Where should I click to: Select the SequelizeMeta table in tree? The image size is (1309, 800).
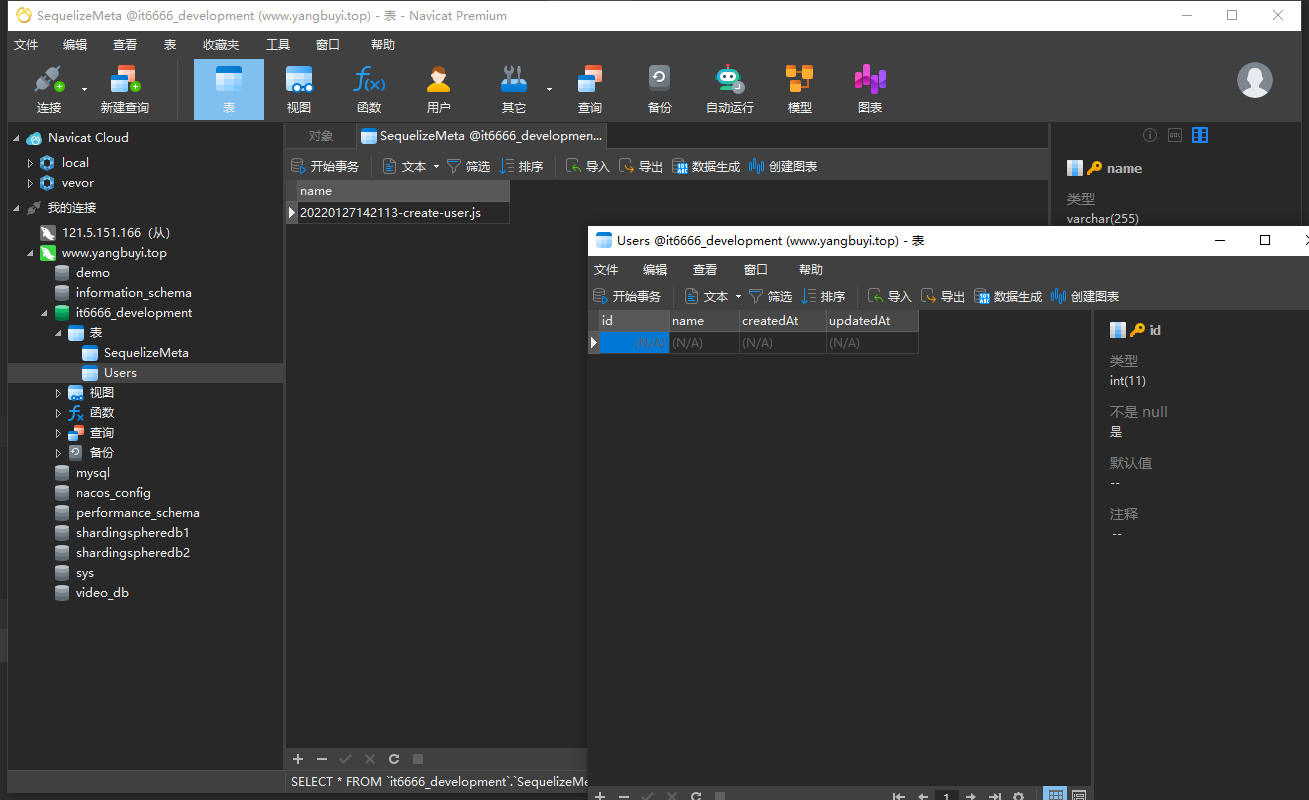point(146,353)
